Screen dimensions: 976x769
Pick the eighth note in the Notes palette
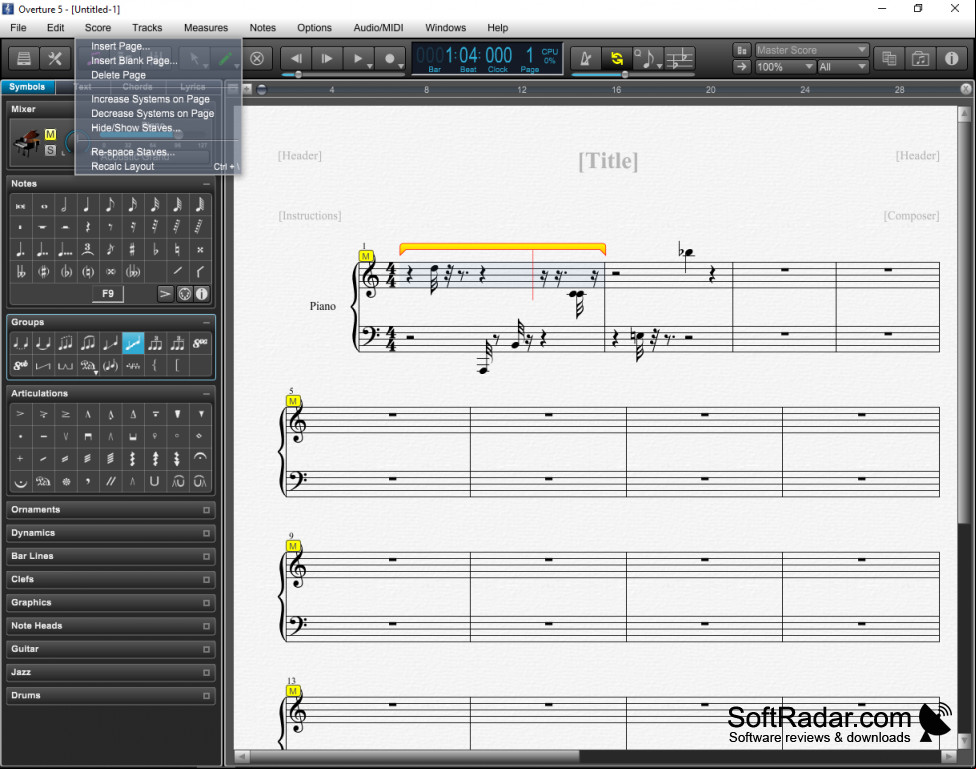coord(110,204)
